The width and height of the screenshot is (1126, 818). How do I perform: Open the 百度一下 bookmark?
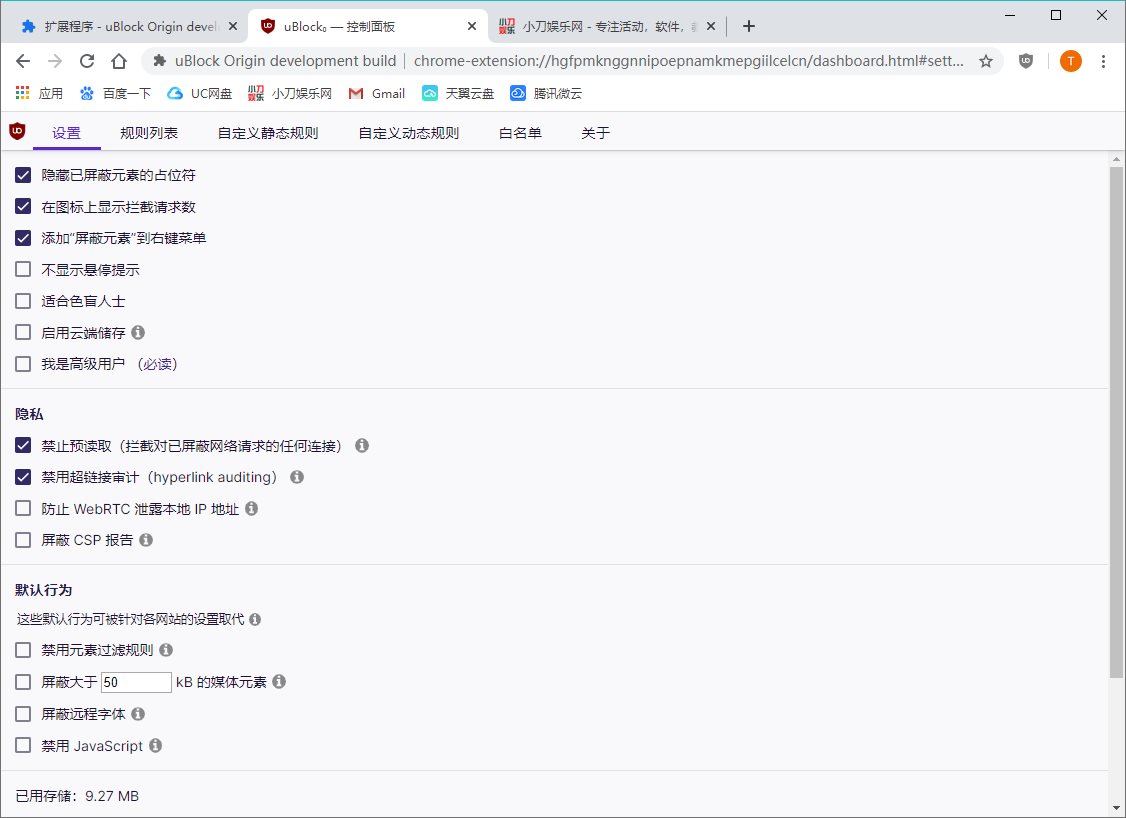[115, 93]
